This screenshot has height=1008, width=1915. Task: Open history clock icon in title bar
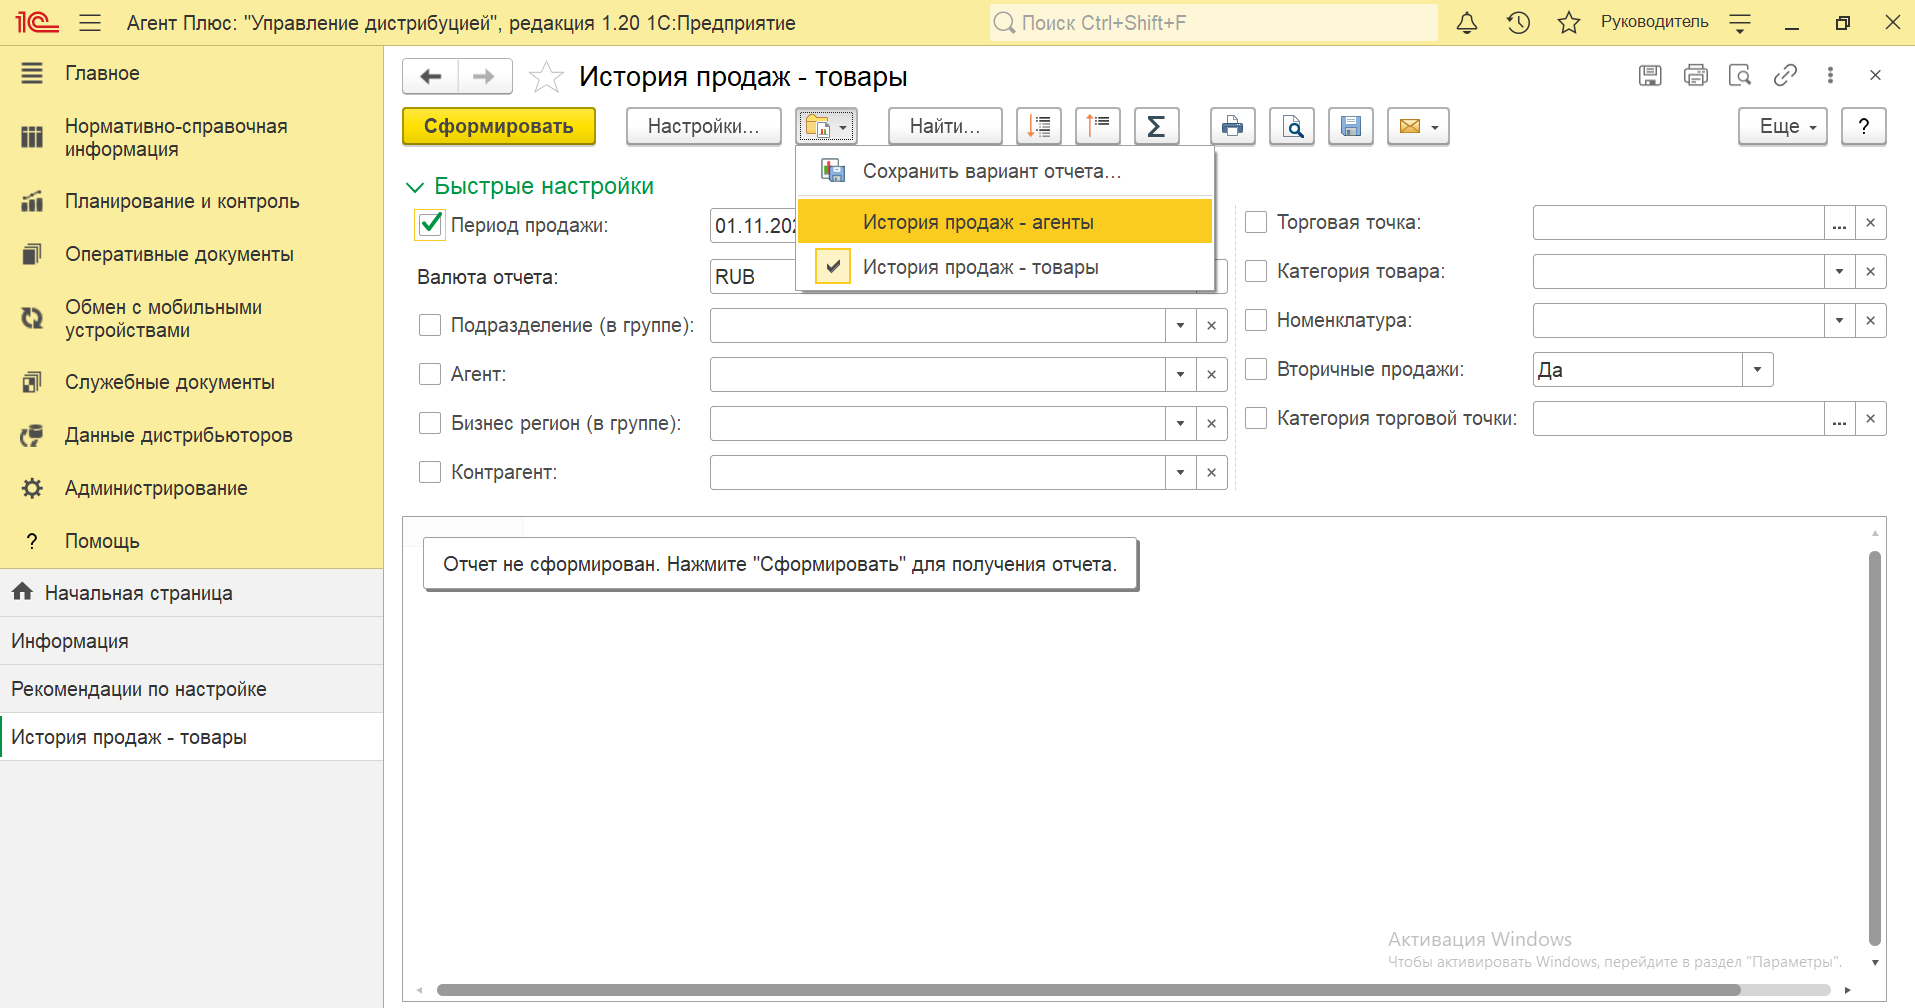[x=1518, y=23]
